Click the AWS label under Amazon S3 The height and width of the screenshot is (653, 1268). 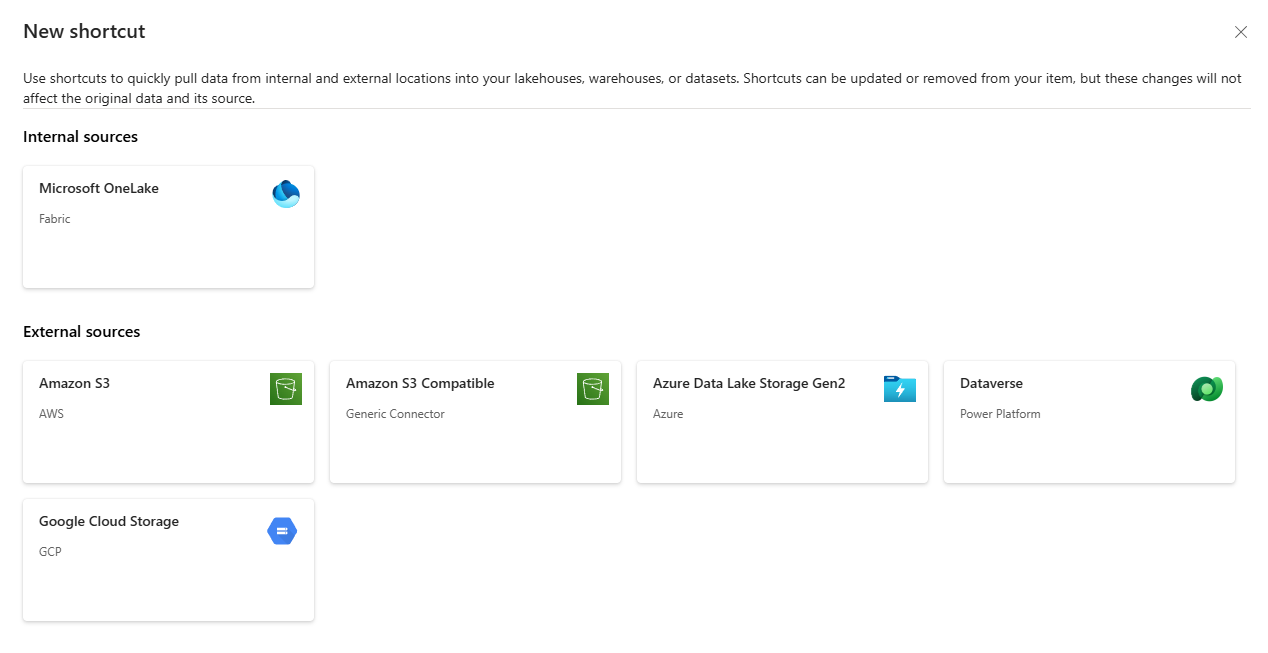pos(51,414)
